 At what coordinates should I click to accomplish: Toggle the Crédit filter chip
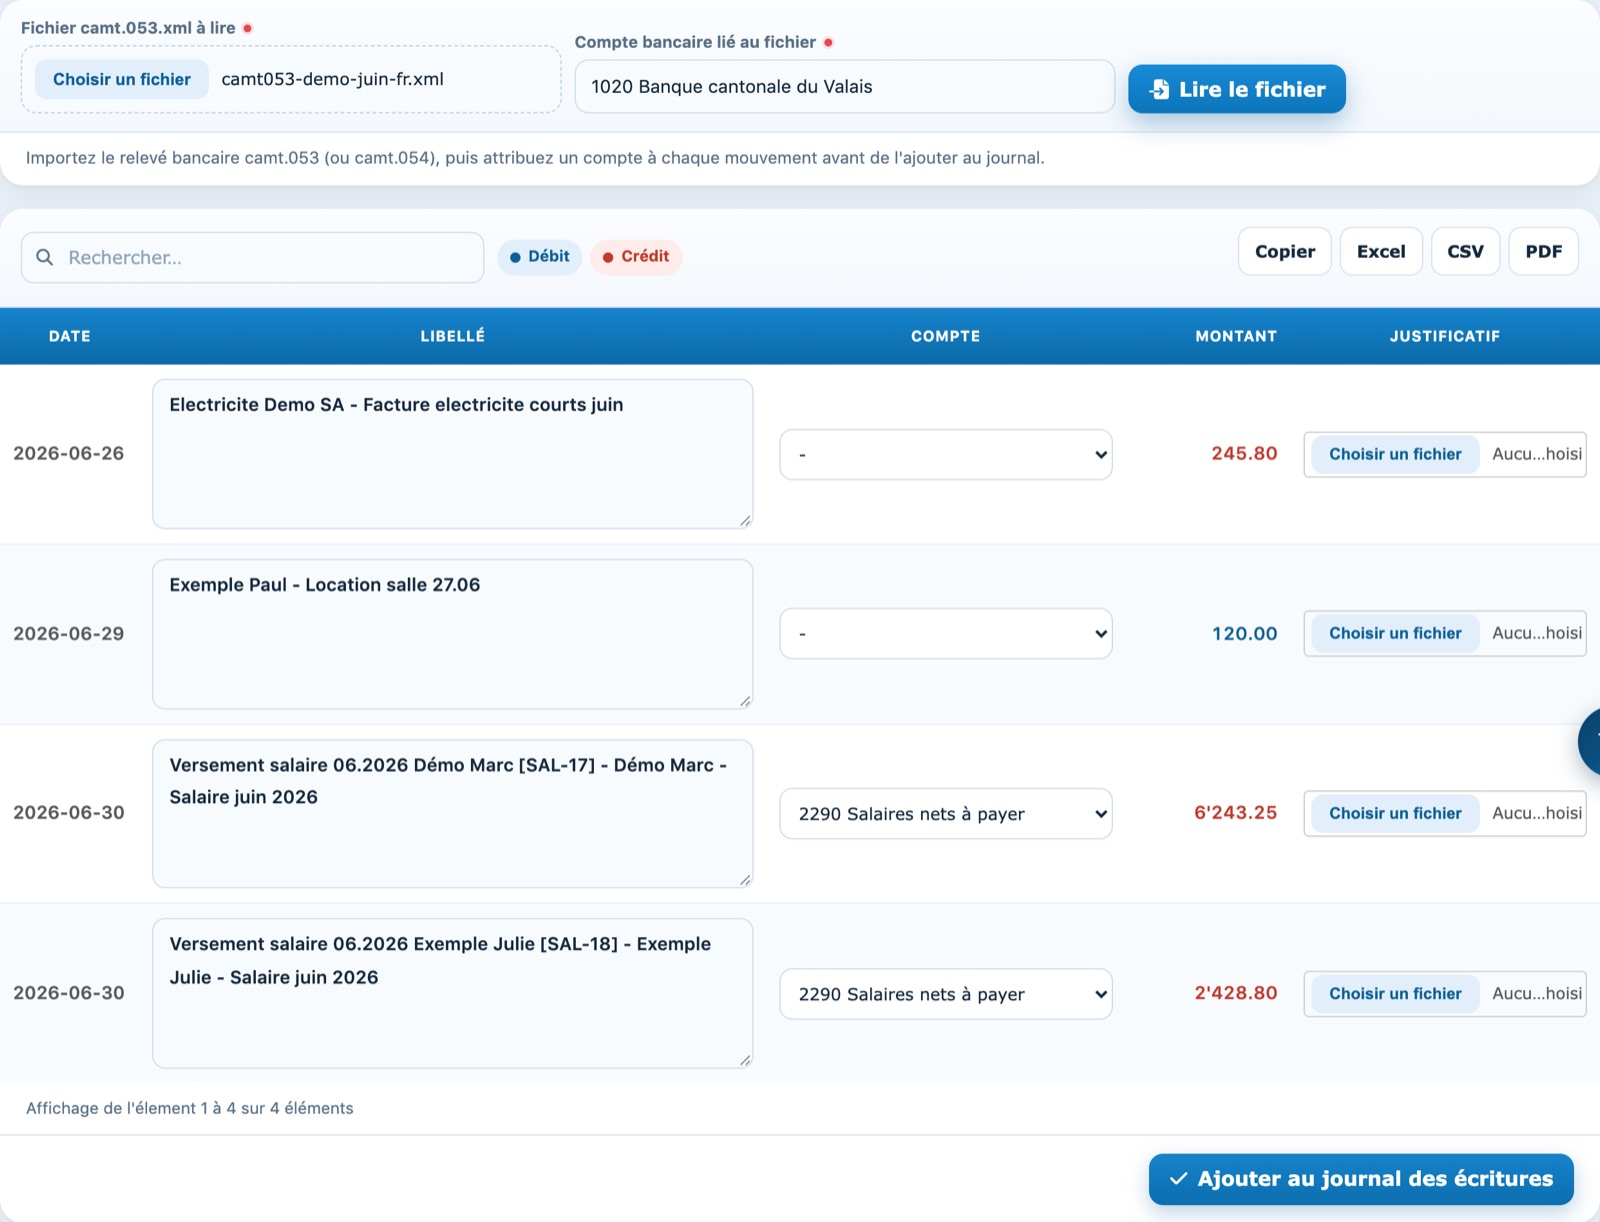pyautogui.click(x=636, y=257)
